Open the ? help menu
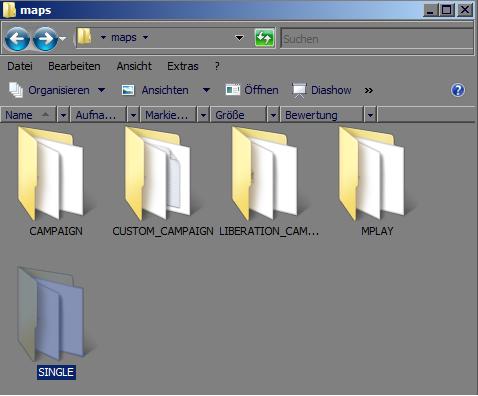478x396 pixels. coord(217,66)
